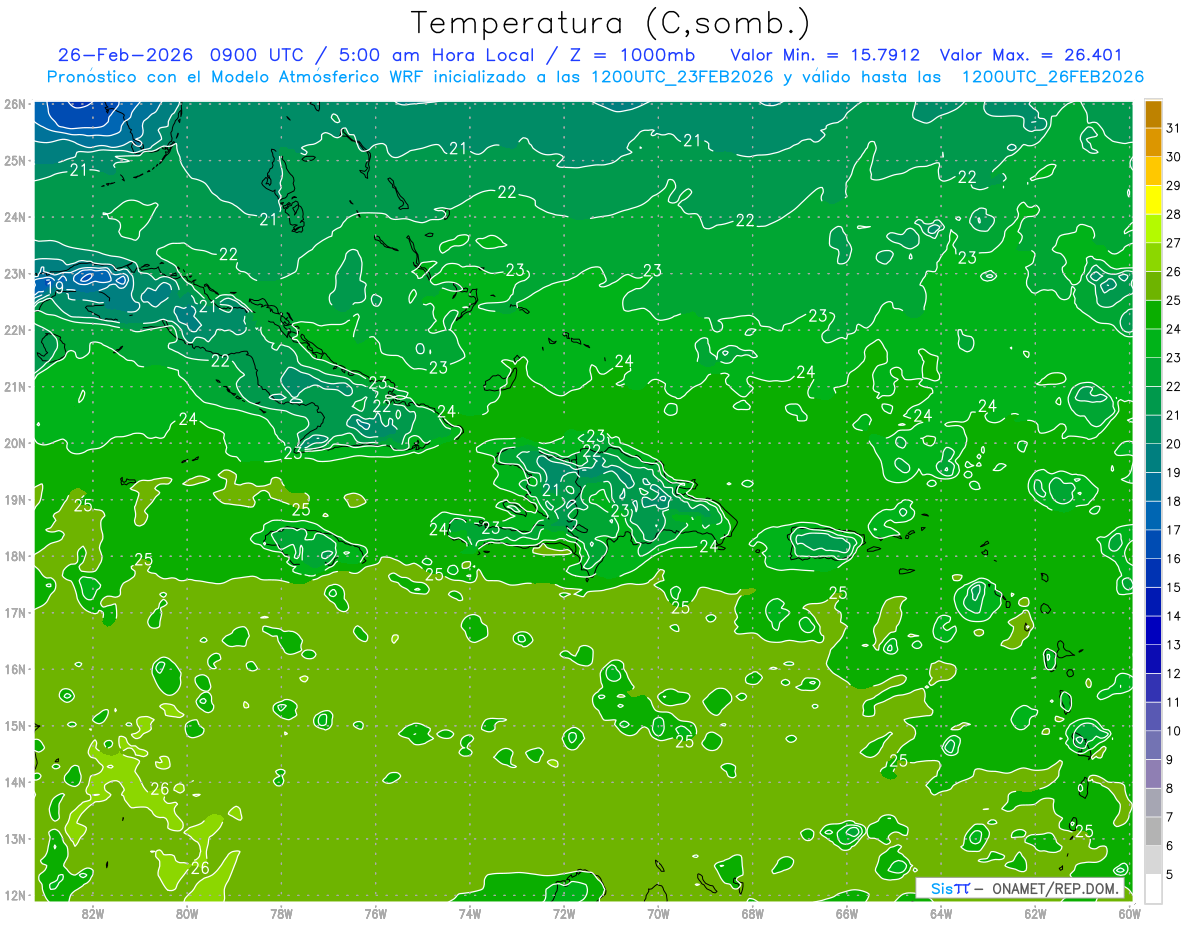Click the 12N latitude axis label
This screenshot has width=1200, height=927.
tap(15, 895)
